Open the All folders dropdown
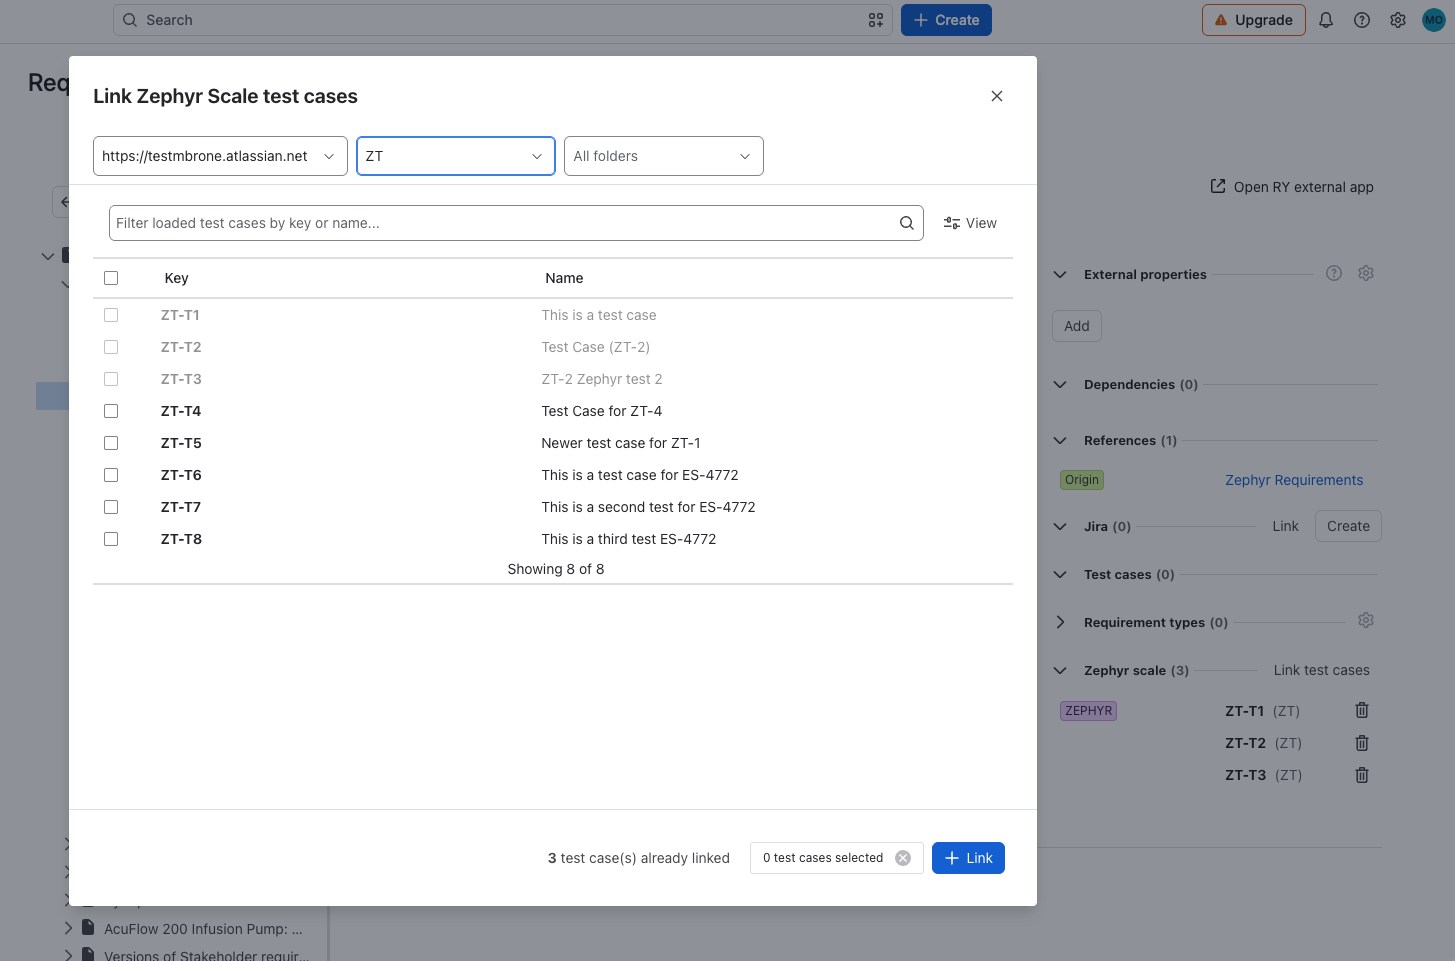 coord(664,156)
